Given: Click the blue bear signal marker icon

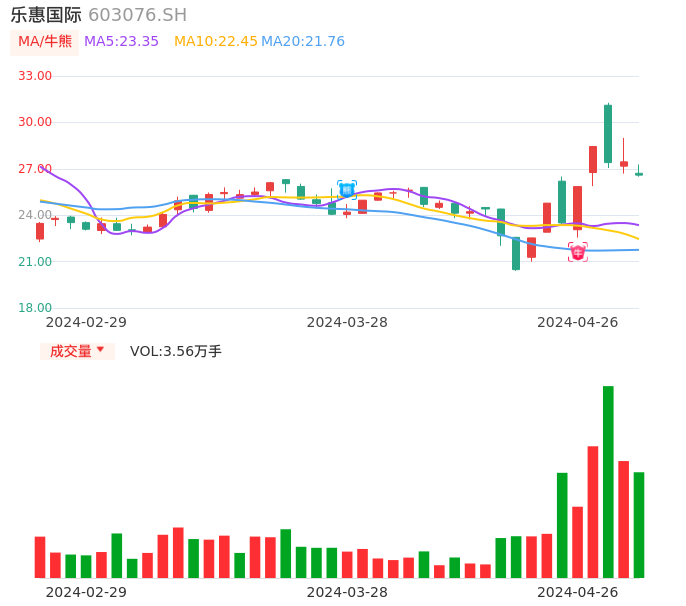Looking at the screenshot, I should tap(347, 190).
